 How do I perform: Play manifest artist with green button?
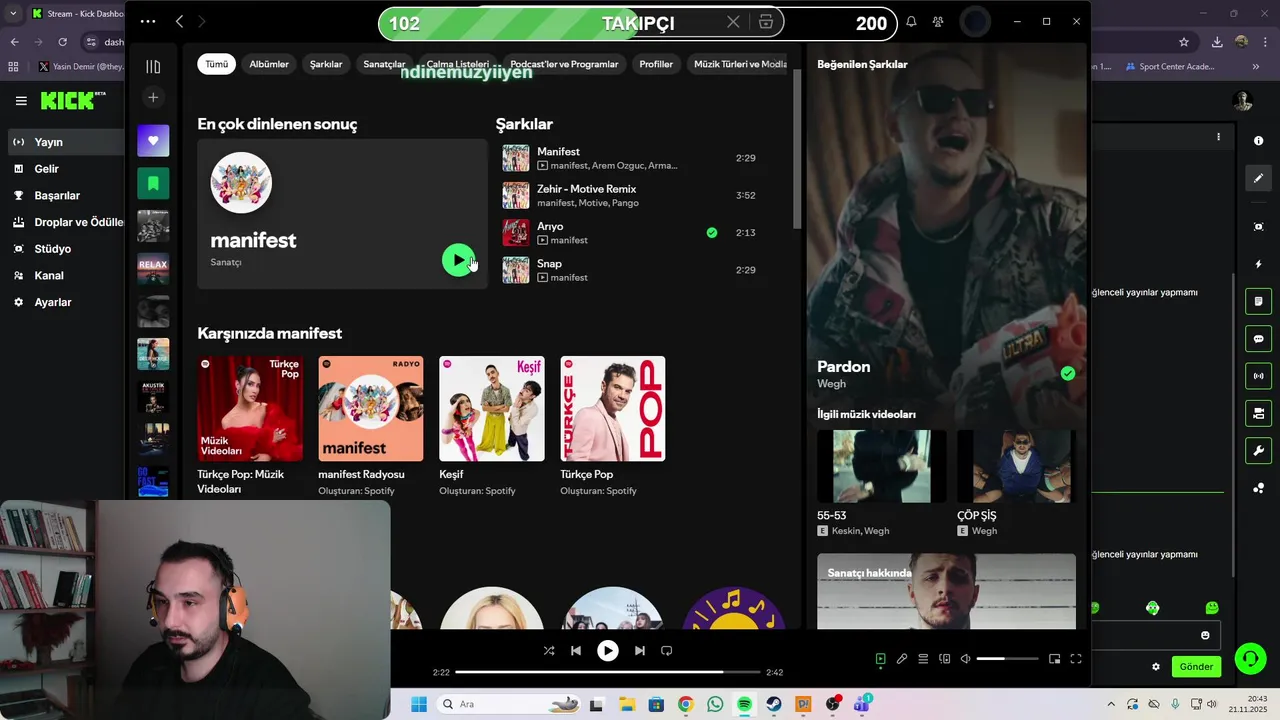tap(458, 260)
